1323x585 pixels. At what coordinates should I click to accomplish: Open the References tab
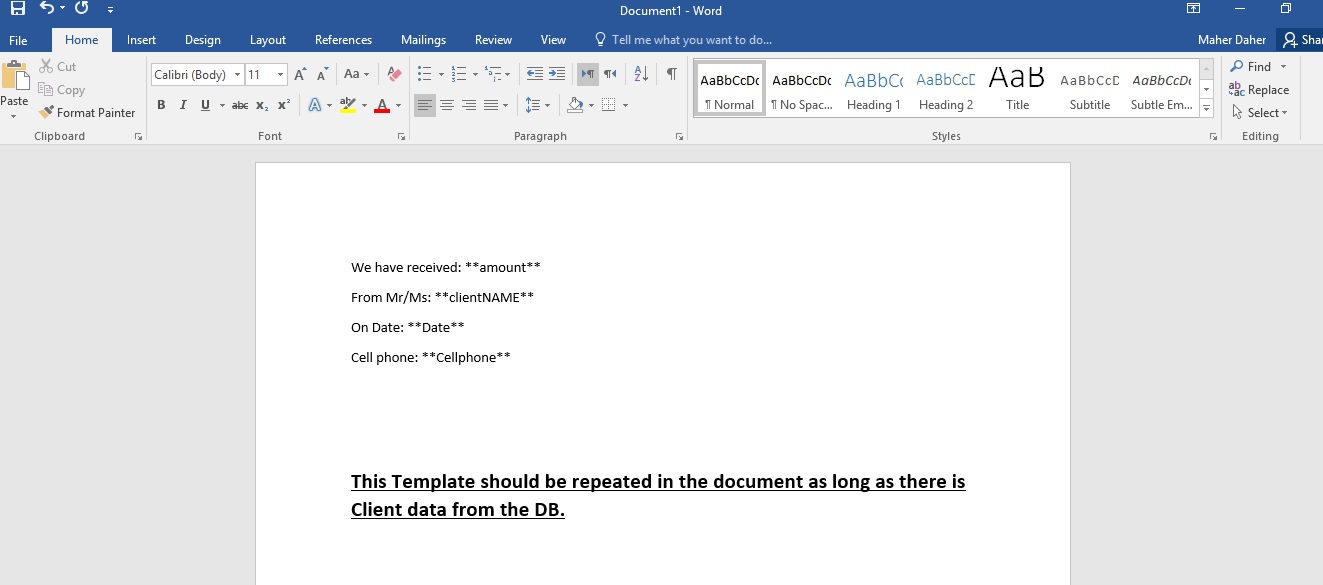coord(343,40)
